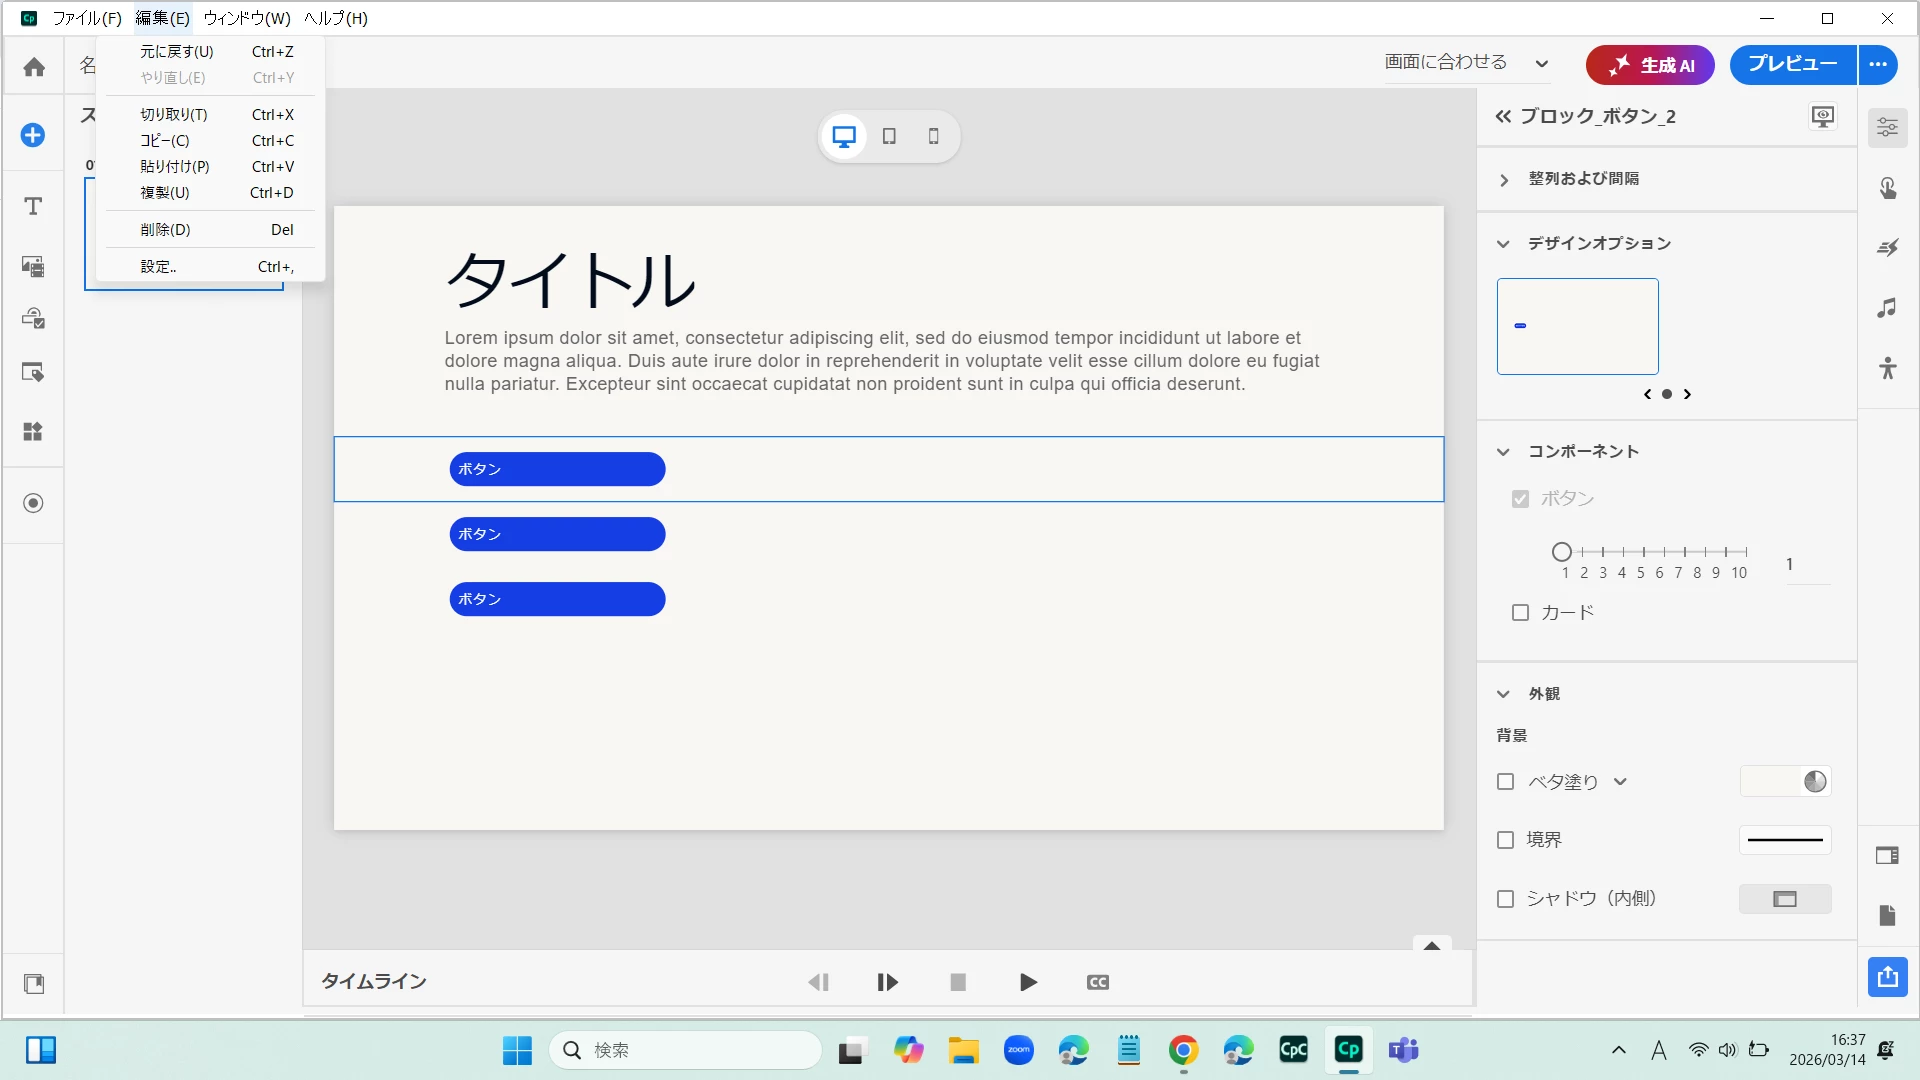Open the audio music-note panel icon
This screenshot has width=1920, height=1080.
[x=1887, y=308]
